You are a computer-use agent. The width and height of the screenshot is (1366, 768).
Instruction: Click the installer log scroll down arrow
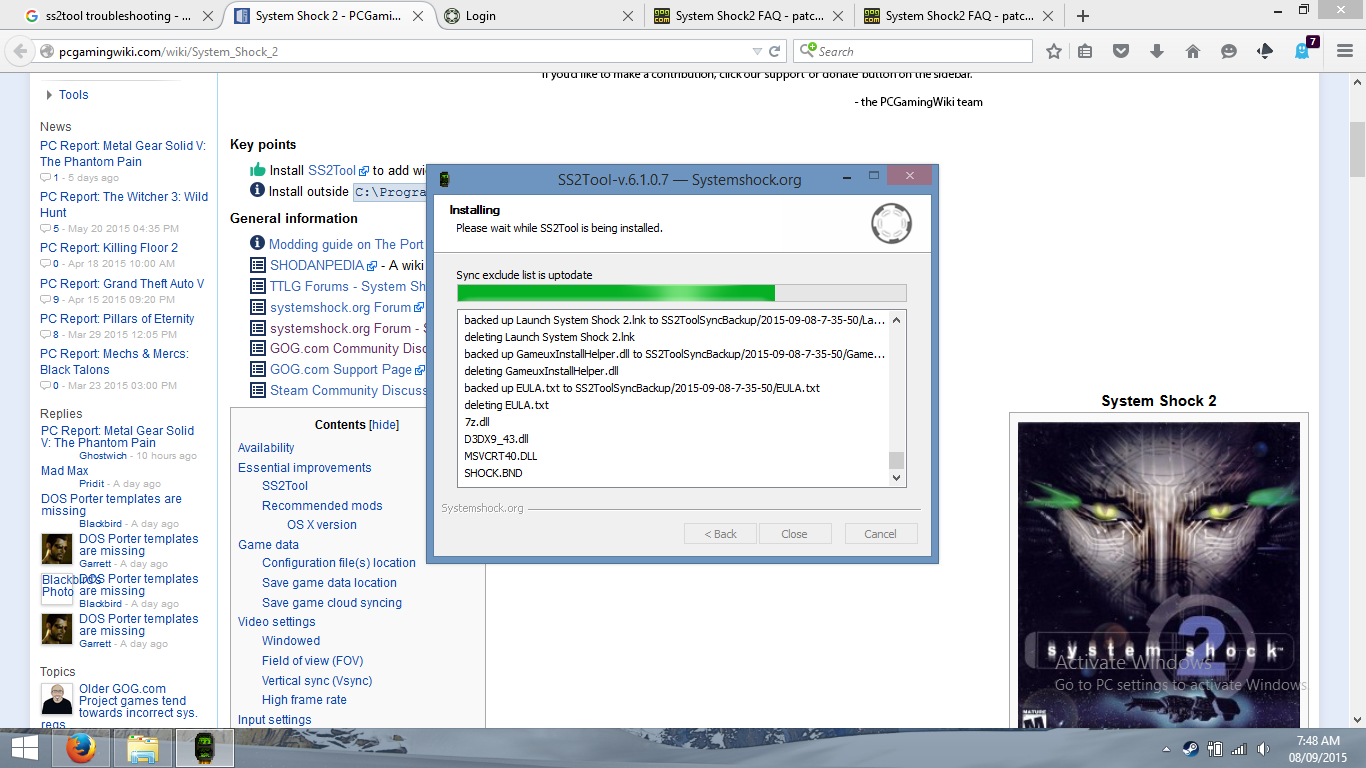click(897, 478)
